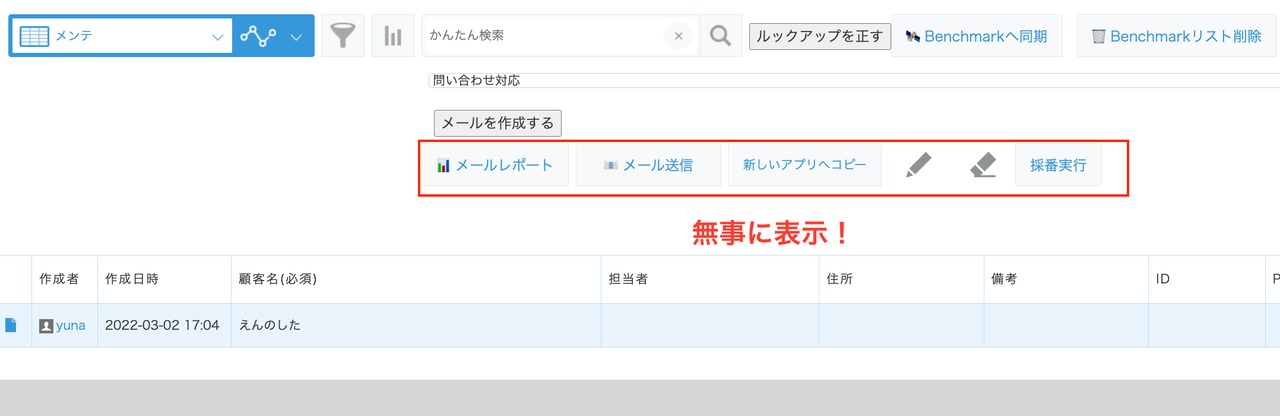Click the ルックアップを正す button
Screen dimensions: 1280x416
point(819,36)
